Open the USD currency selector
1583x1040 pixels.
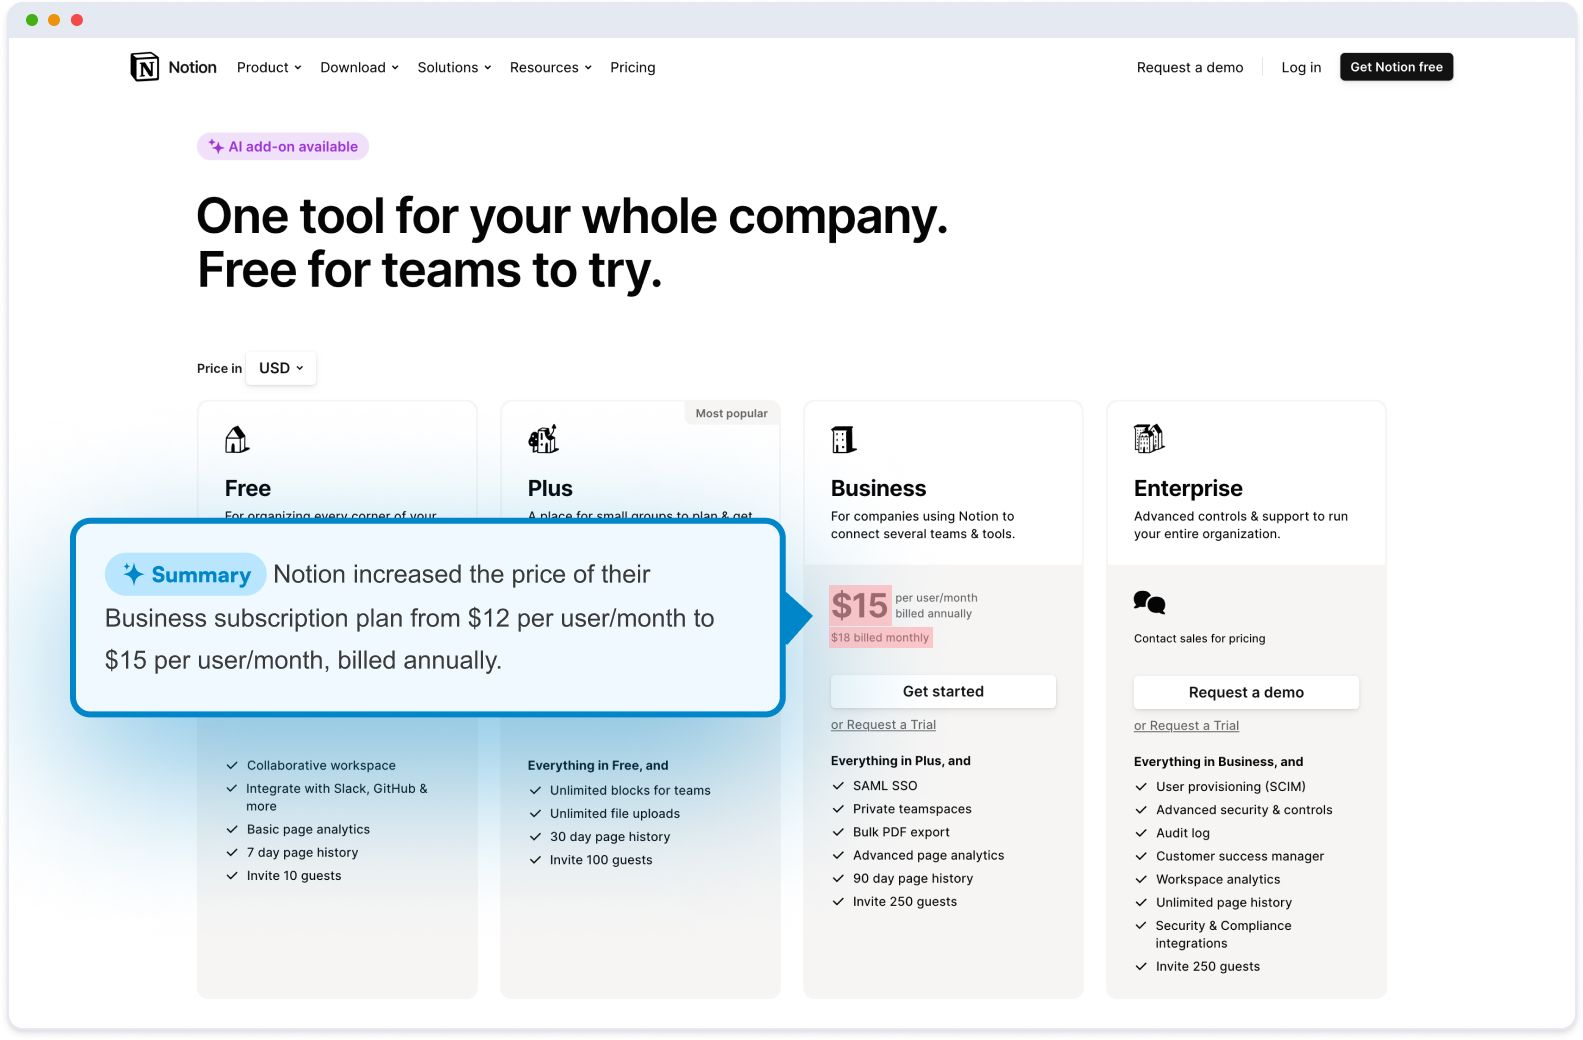[281, 368]
